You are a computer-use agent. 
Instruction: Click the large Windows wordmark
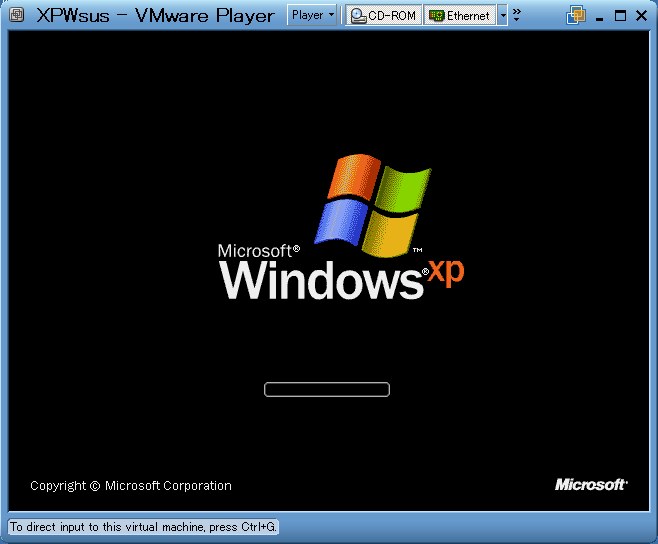click(x=322, y=279)
